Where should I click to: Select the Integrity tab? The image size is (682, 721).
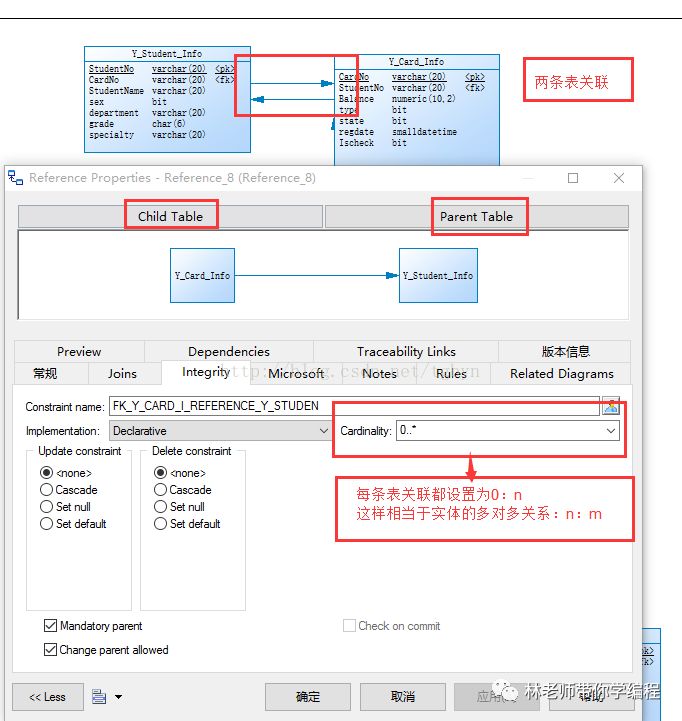[206, 372]
